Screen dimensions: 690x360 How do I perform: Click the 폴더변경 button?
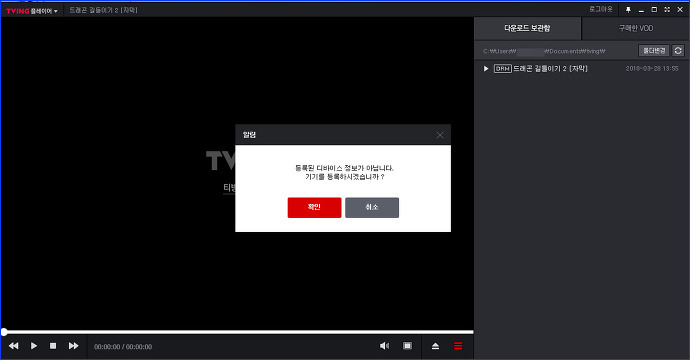click(x=654, y=51)
